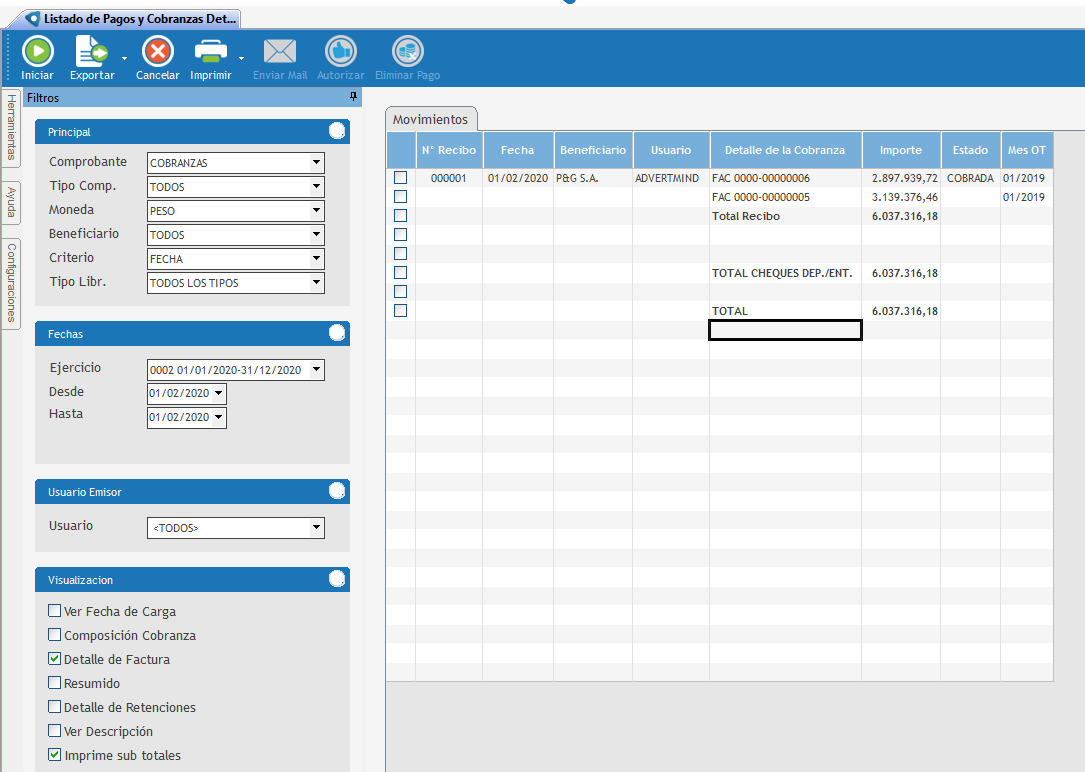This screenshot has height=772, width=1085.
Task: Click the Importe column header
Action: point(900,150)
